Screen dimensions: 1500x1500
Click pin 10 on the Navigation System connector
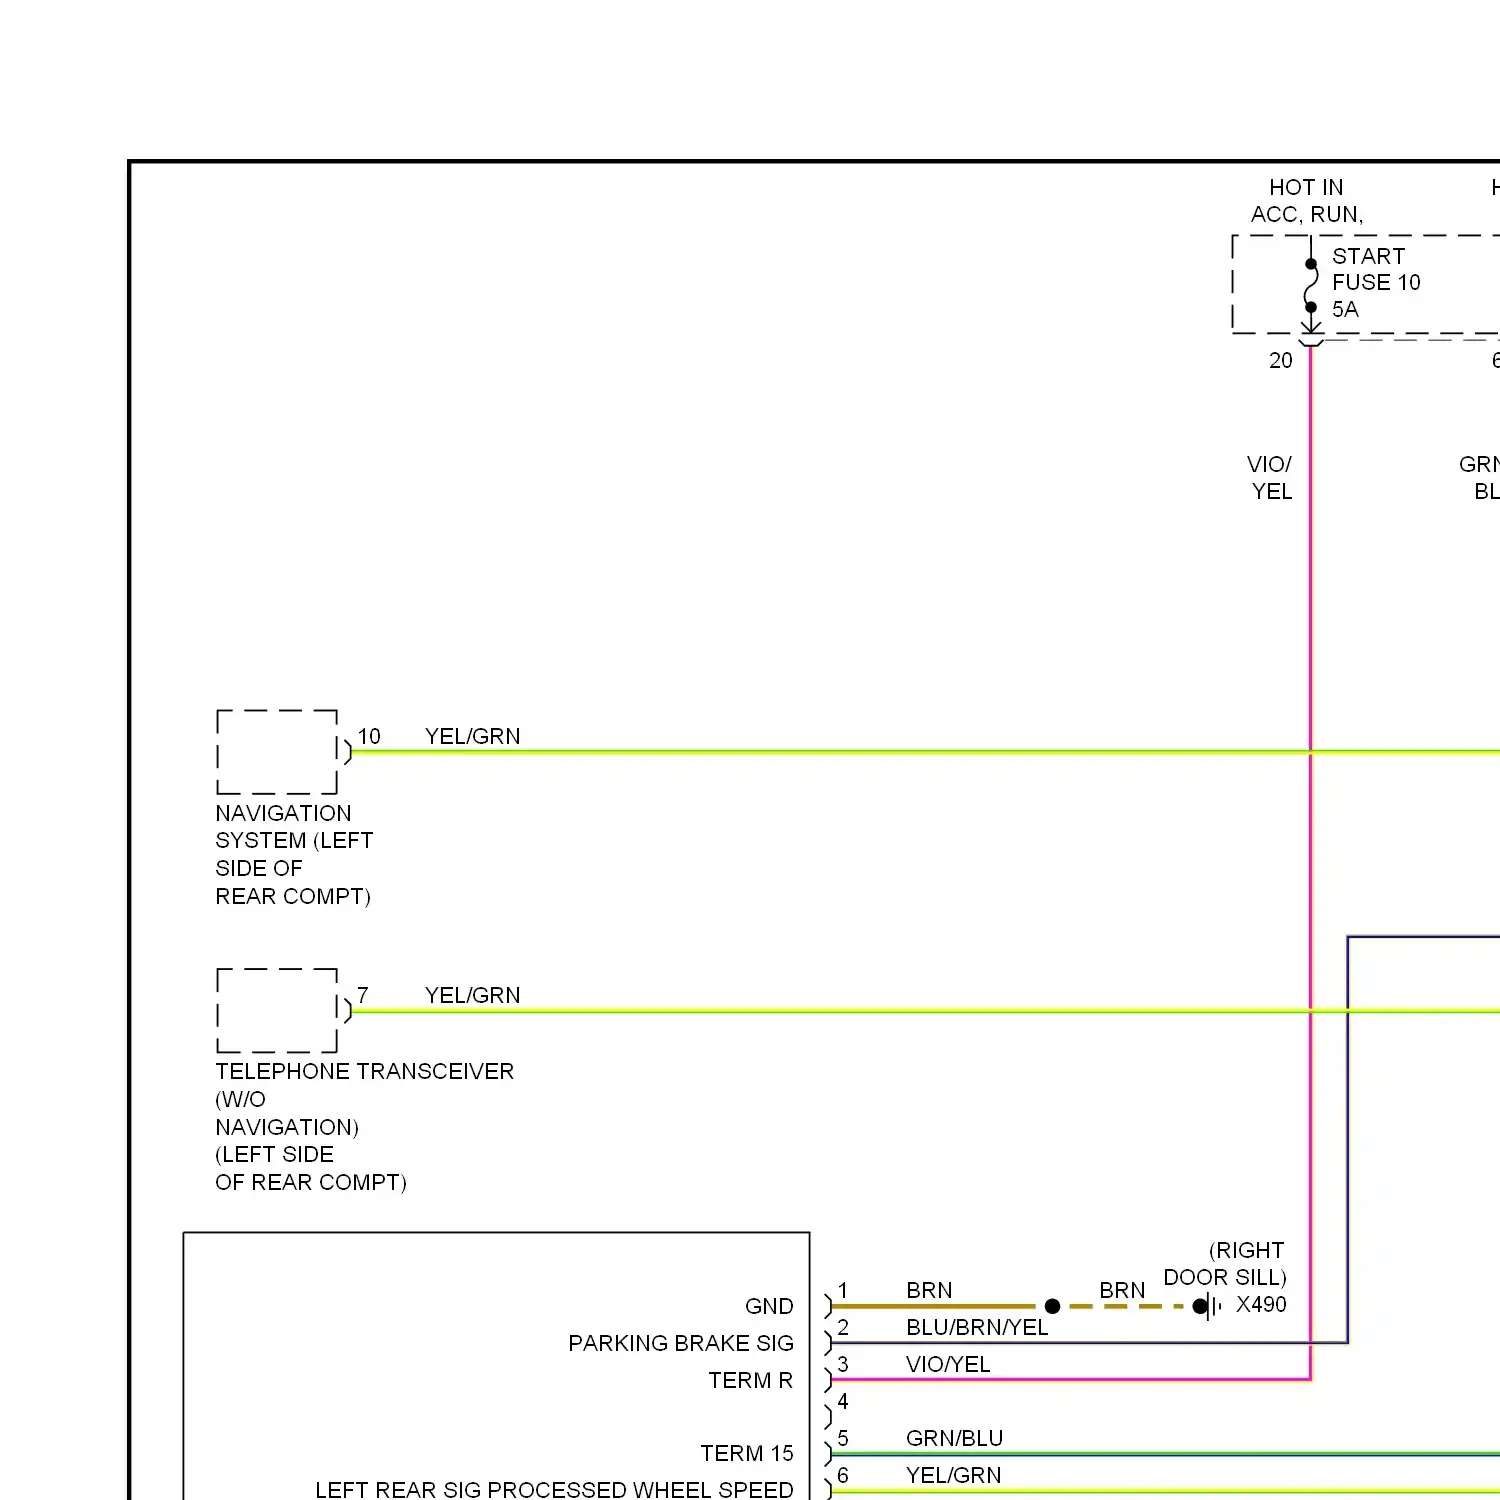[x=369, y=737]
